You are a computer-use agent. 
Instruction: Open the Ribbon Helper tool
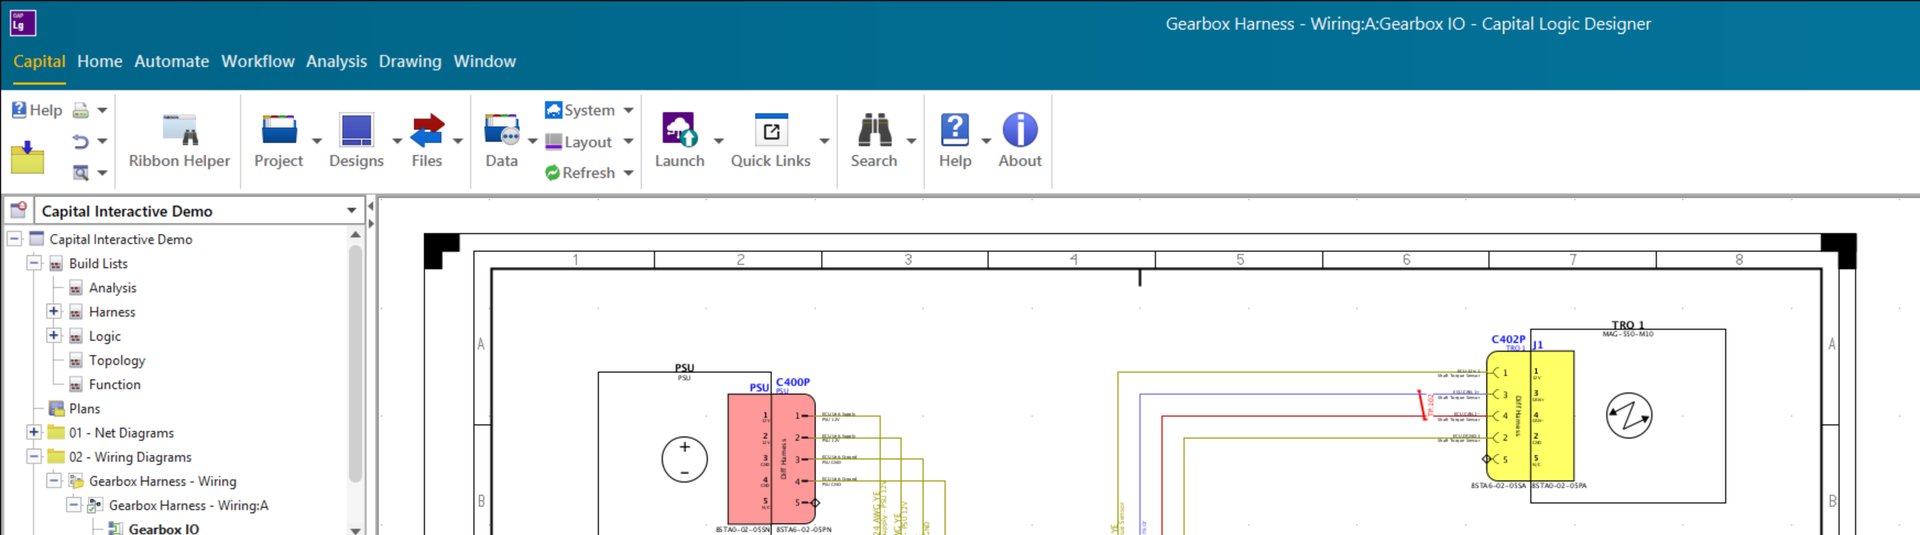point(179,141)
